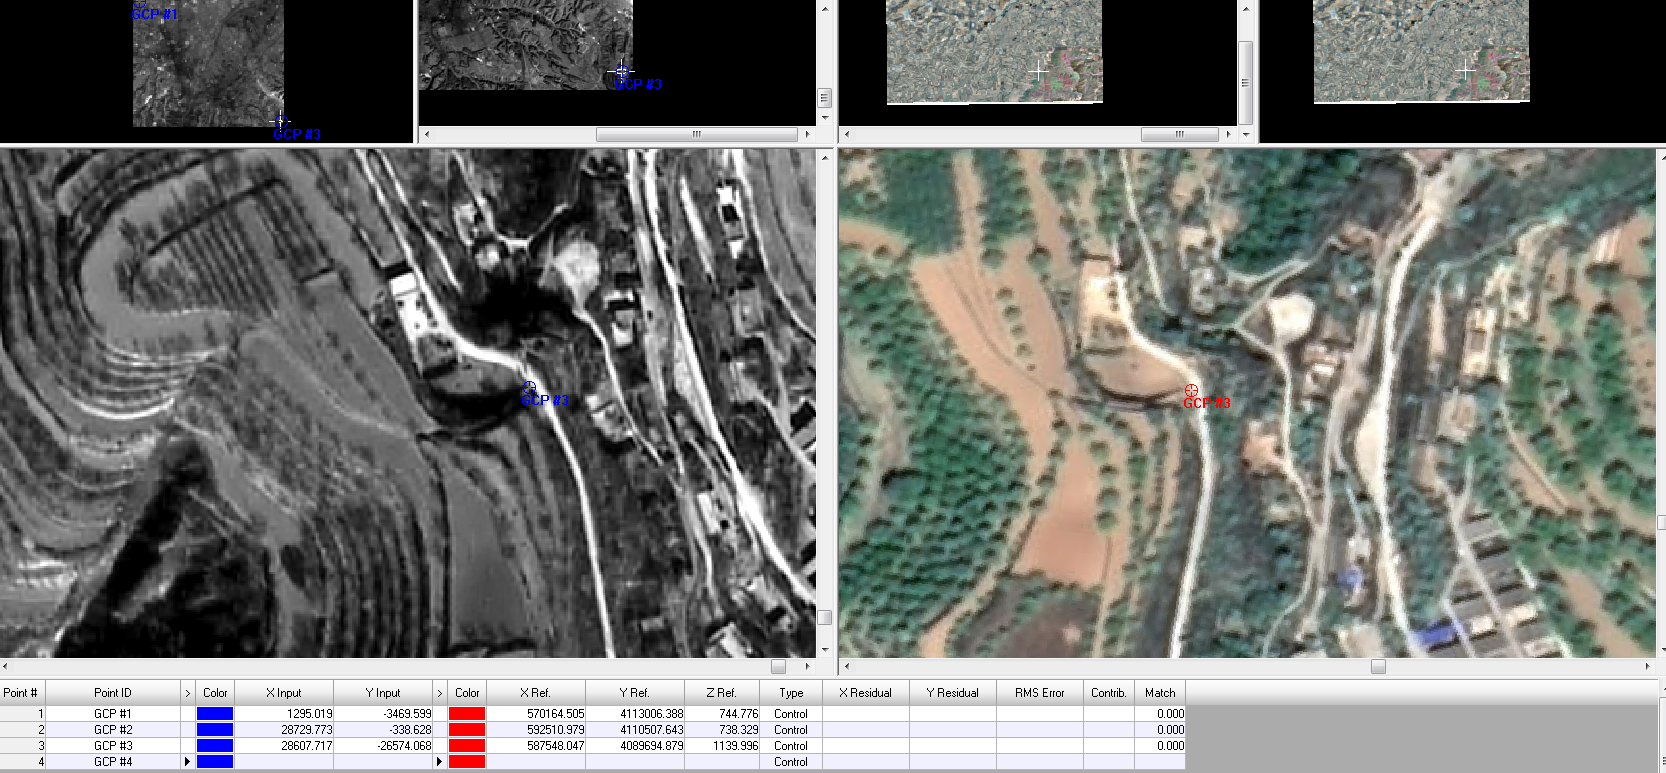
Task: Click the white crosshair in the third overview
Action: 1039,71
